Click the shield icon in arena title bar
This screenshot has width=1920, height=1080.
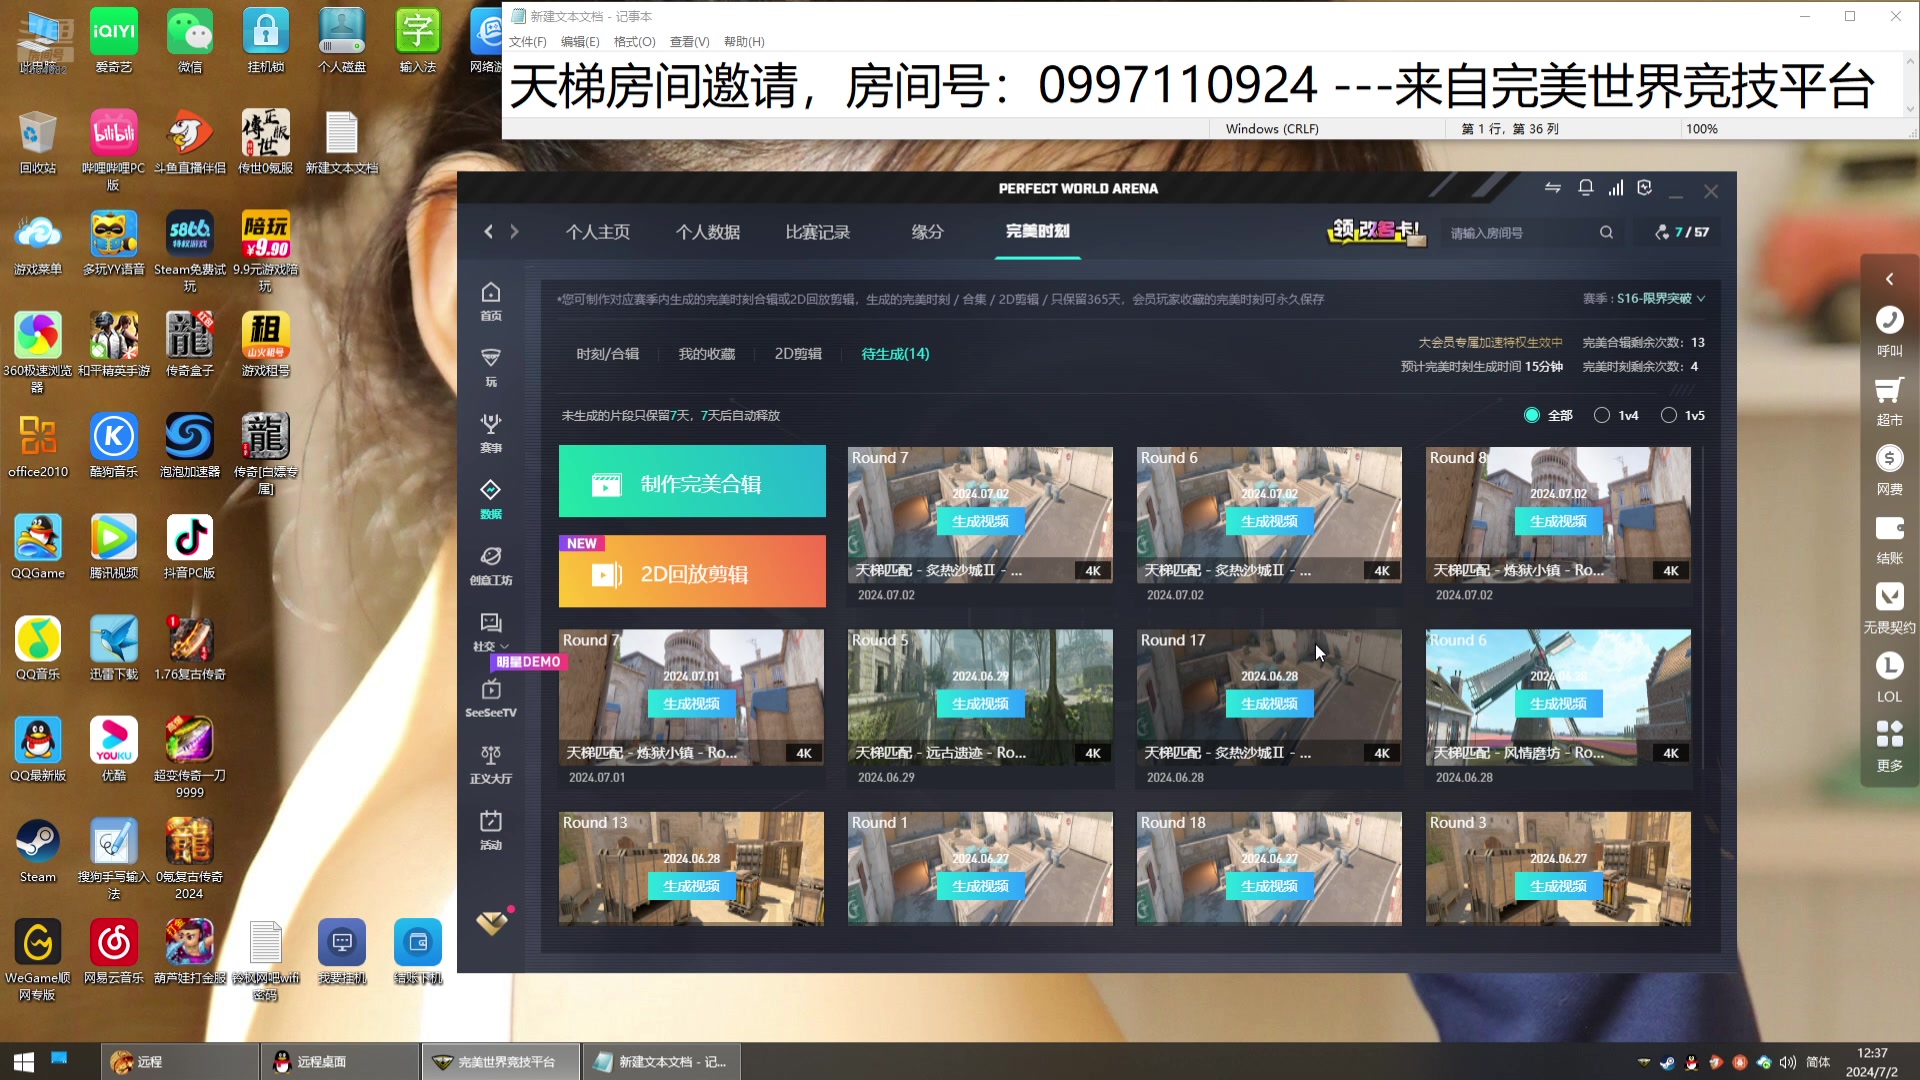[1645, 188]
